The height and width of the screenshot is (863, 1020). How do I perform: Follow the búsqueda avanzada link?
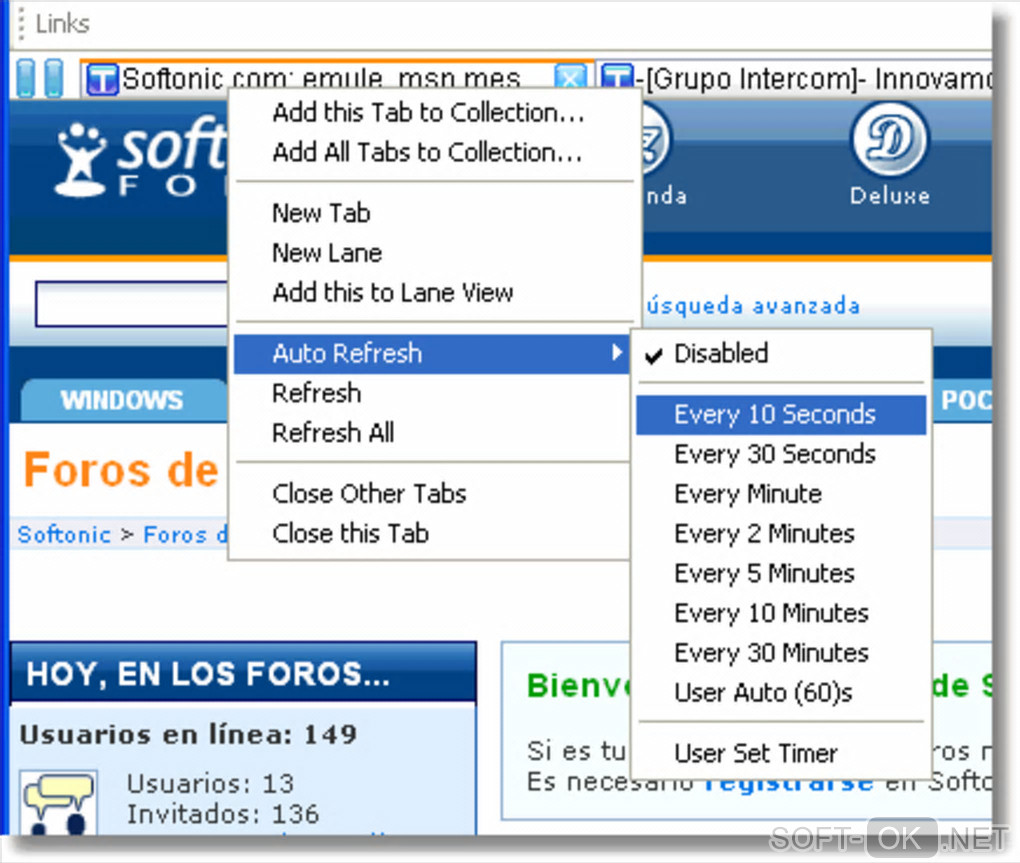(753, 304)
